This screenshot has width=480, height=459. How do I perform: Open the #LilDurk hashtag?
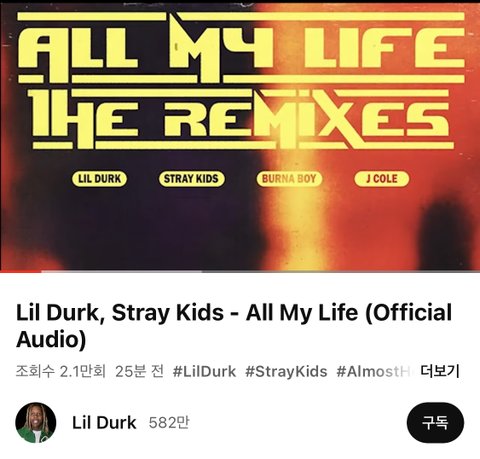click(204, 371)
